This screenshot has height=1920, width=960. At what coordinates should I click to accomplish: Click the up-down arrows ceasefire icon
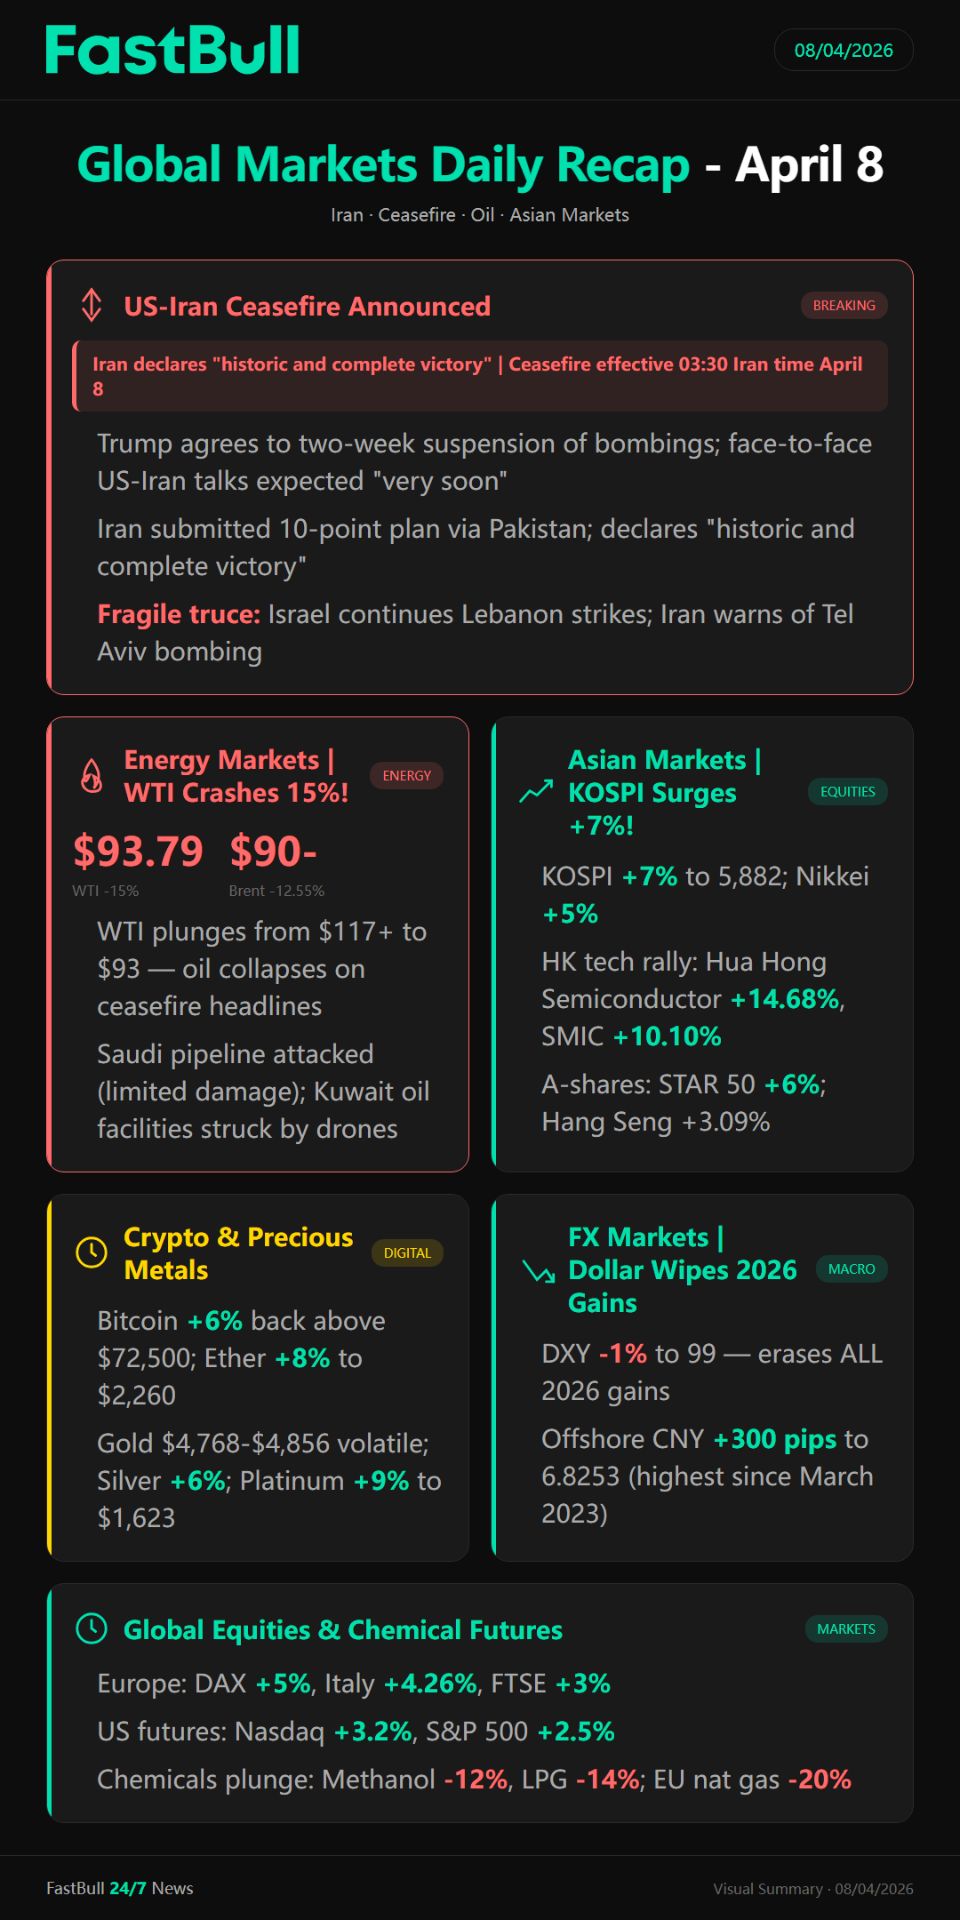(x=91, y=305)
